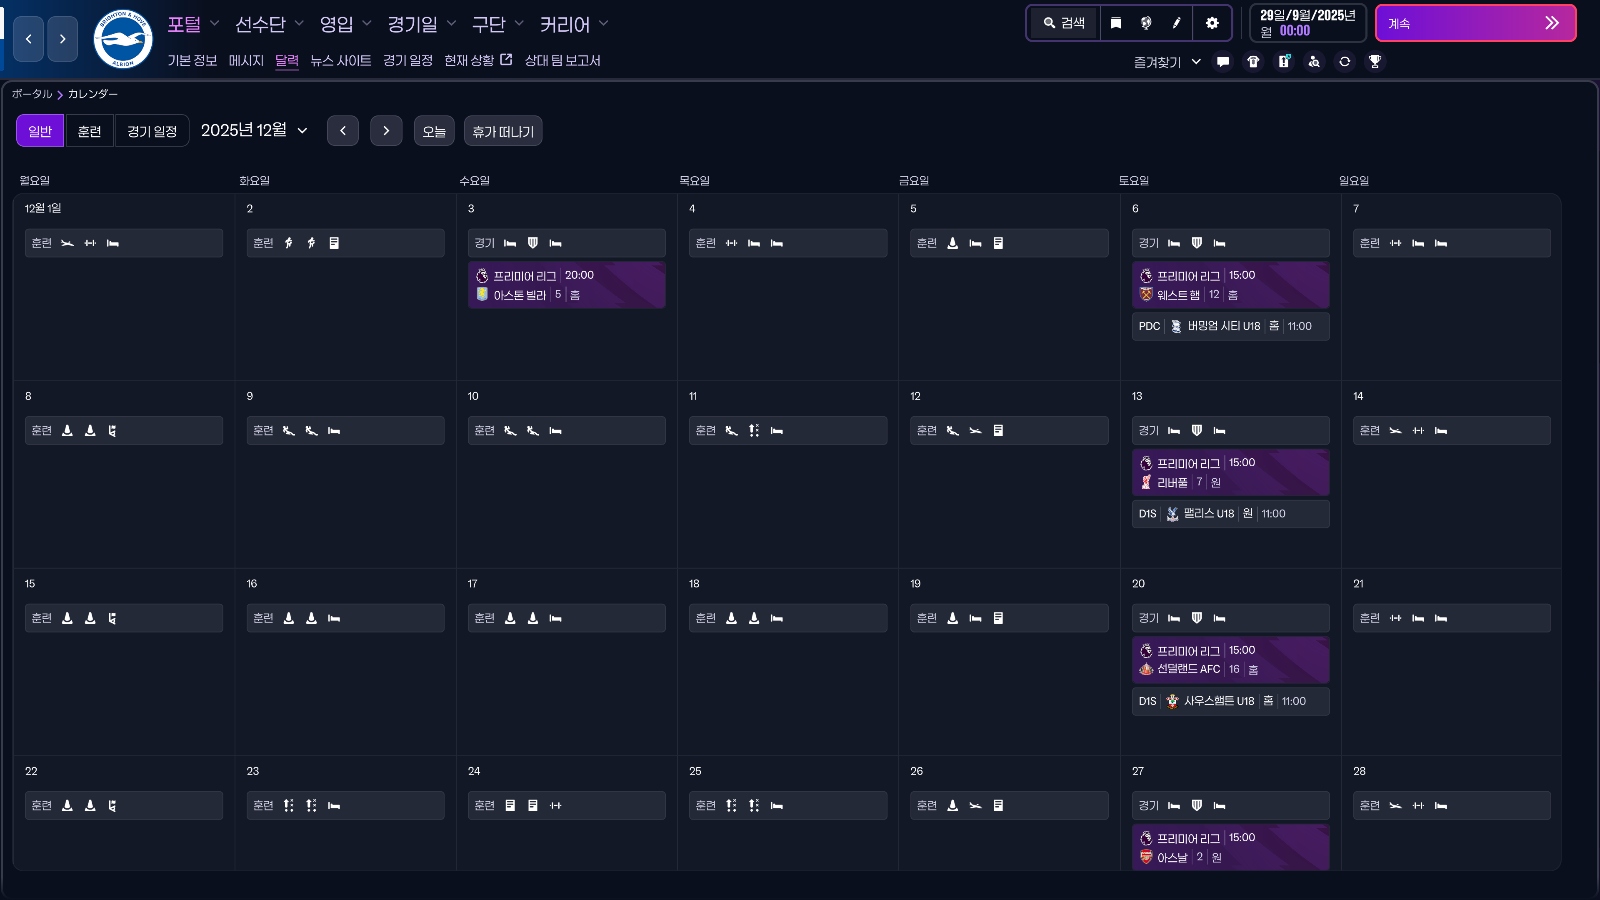The width and height of the screenshot is (1600, 900).
Task: Open the preferences gear icon
Action: tap(1211, 22)
